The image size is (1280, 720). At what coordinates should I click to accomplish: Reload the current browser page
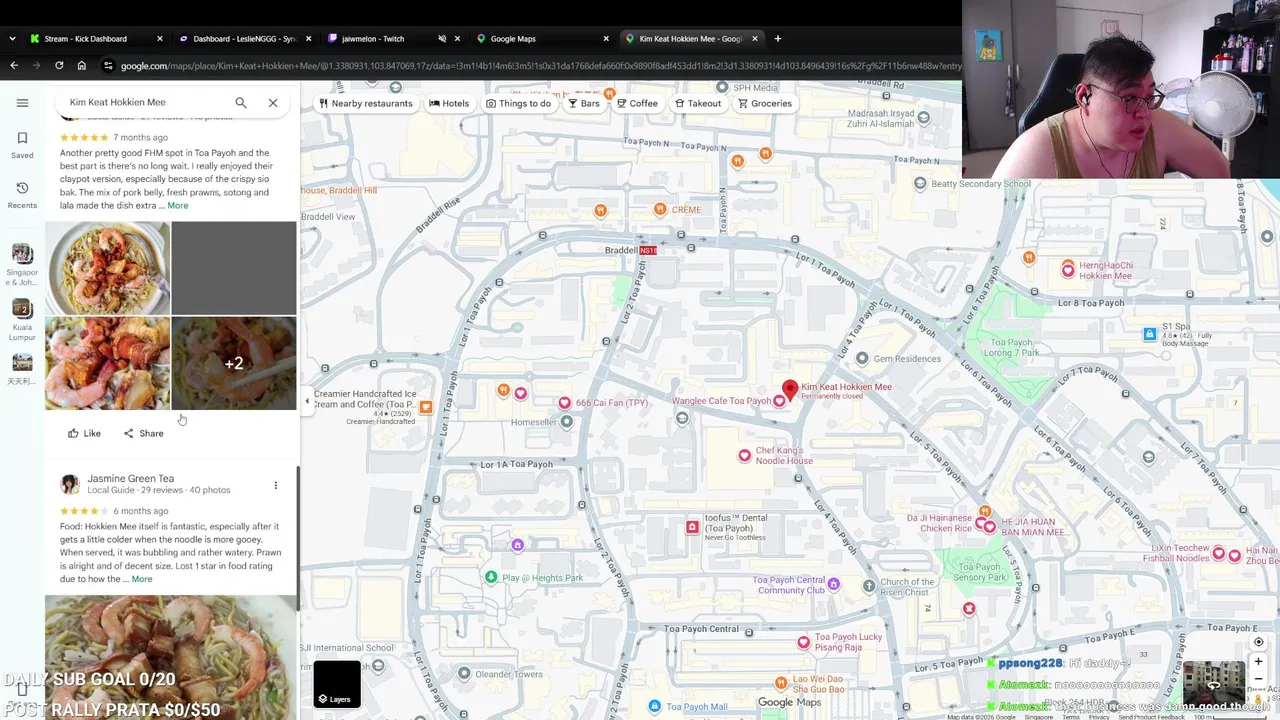(x=59, y=66)
